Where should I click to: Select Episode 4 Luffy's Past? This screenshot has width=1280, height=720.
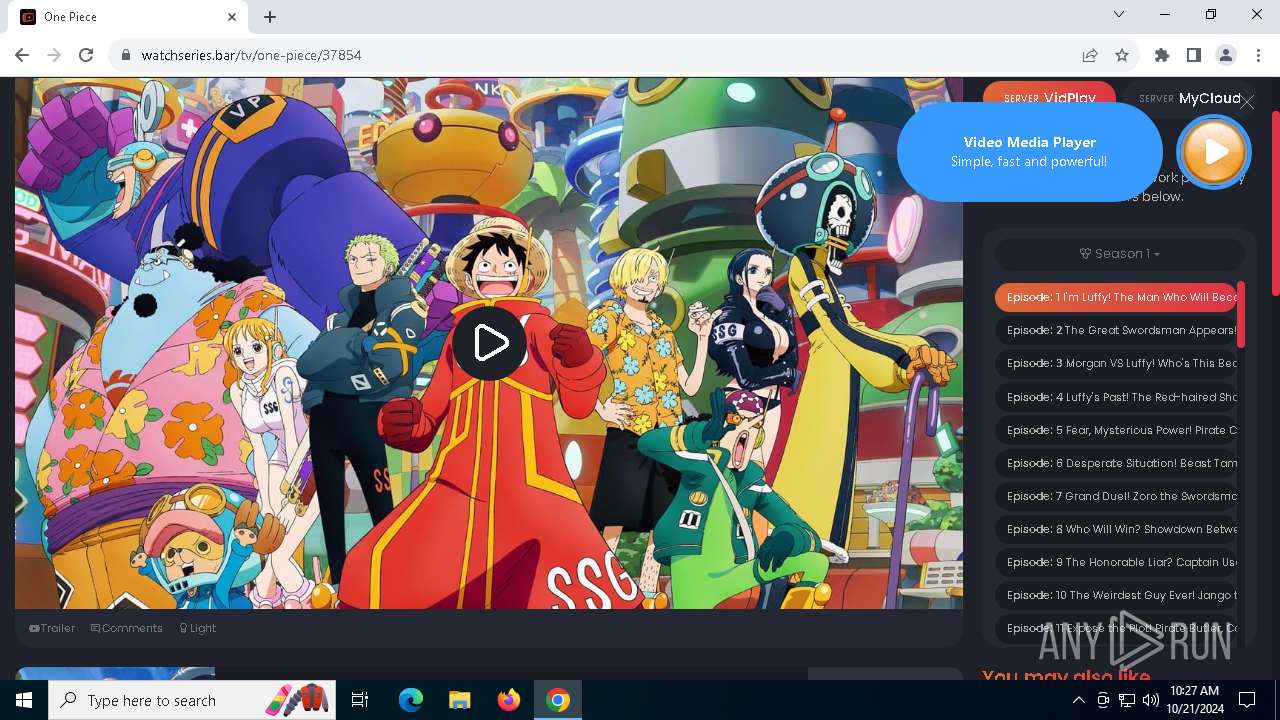point(1116,397)
